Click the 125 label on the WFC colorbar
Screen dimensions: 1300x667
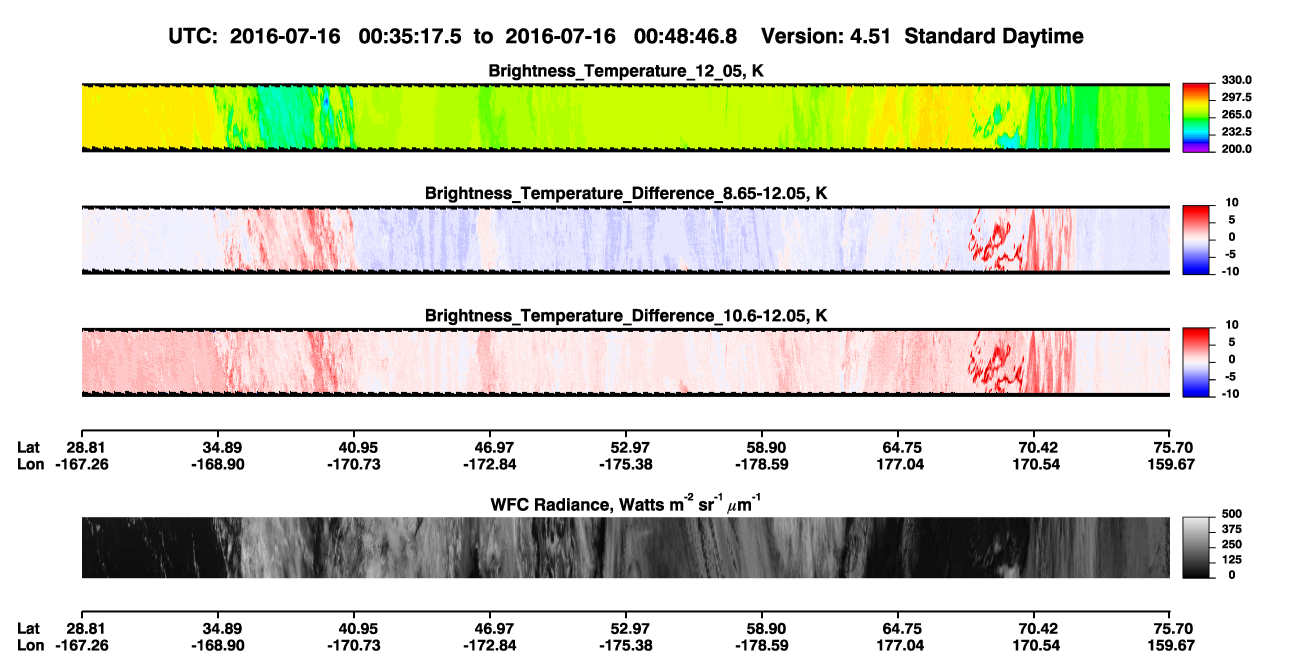coord(1230,560)
